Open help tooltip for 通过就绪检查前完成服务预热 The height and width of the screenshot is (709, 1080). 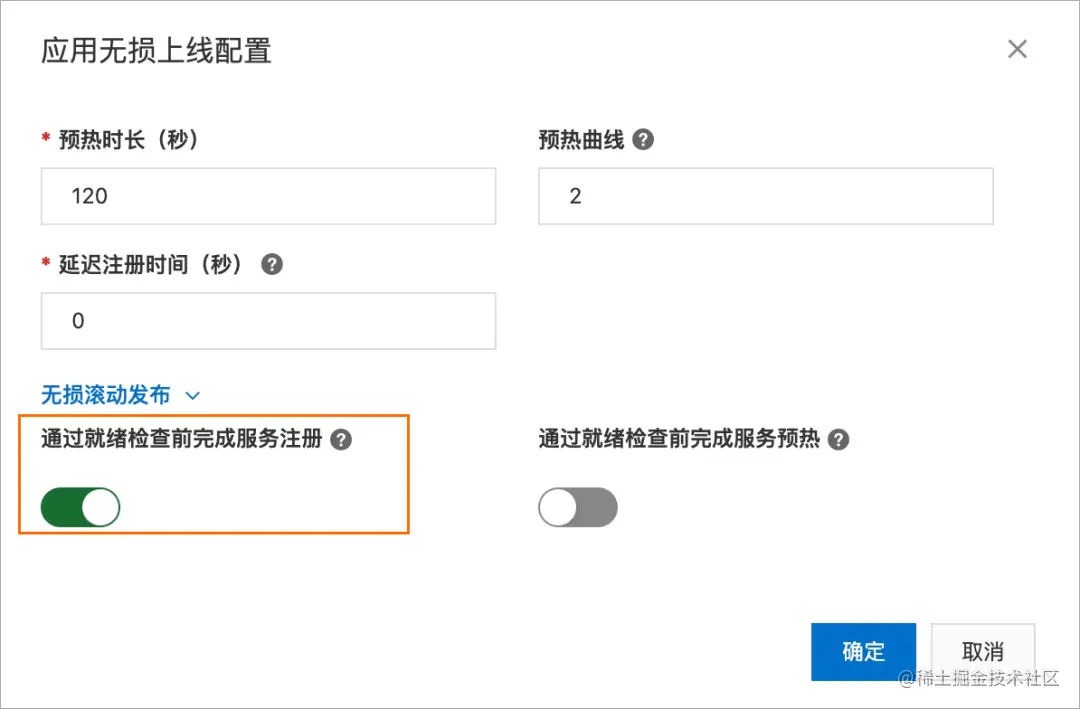pos(839,440)
